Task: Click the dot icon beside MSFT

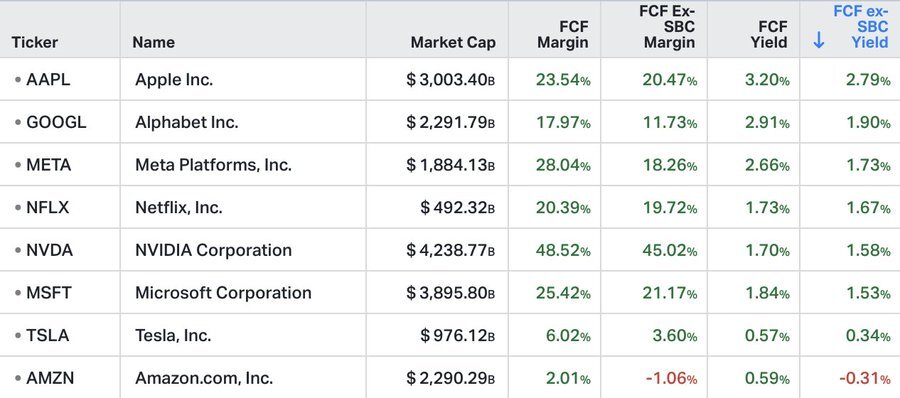Action: point(18,293)
